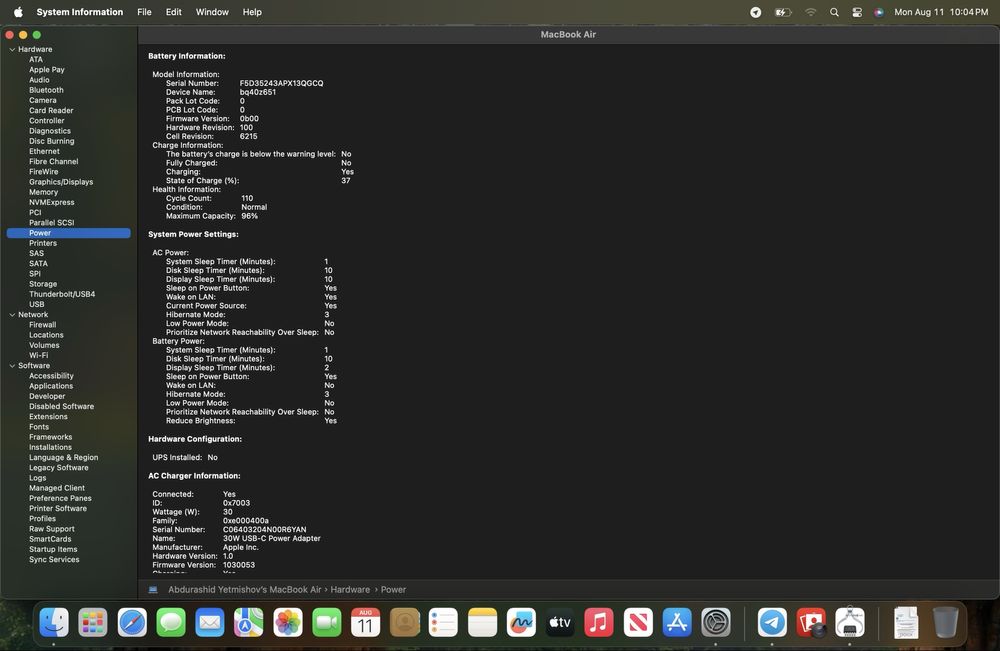Click the date and time in menu bar
This screenshot has width=1000, height=651.
click(x=941, y=12)
